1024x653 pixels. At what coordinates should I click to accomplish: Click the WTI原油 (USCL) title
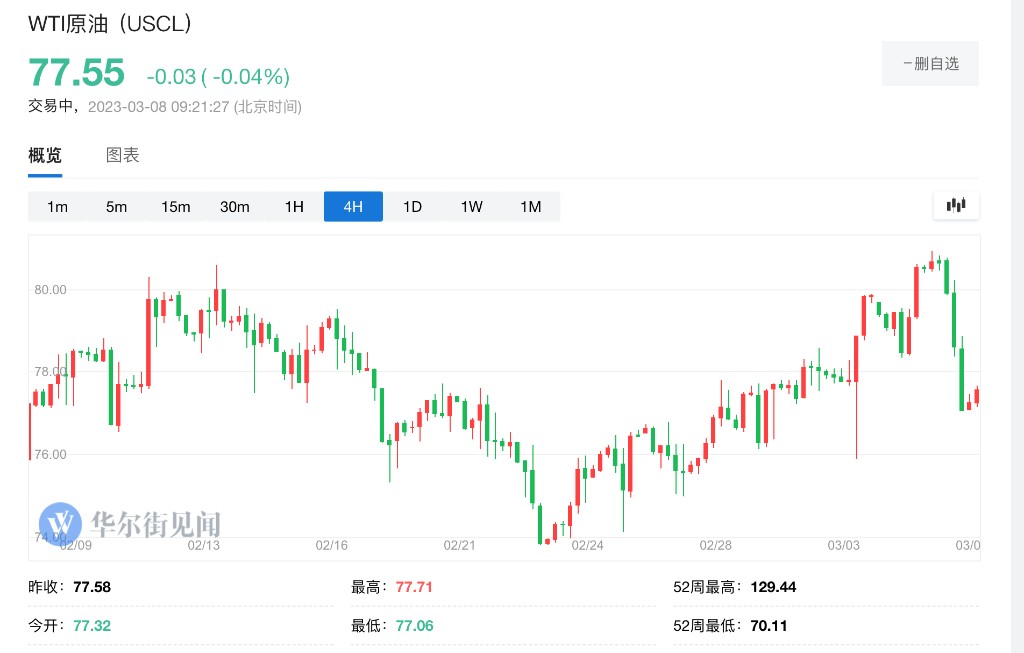(x=110, y=23)
